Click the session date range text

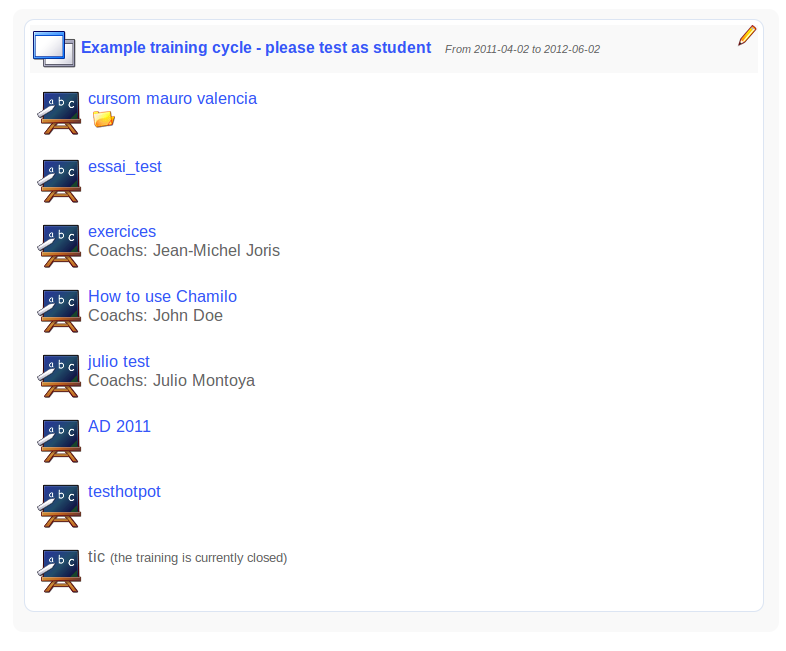coord(522,49)
